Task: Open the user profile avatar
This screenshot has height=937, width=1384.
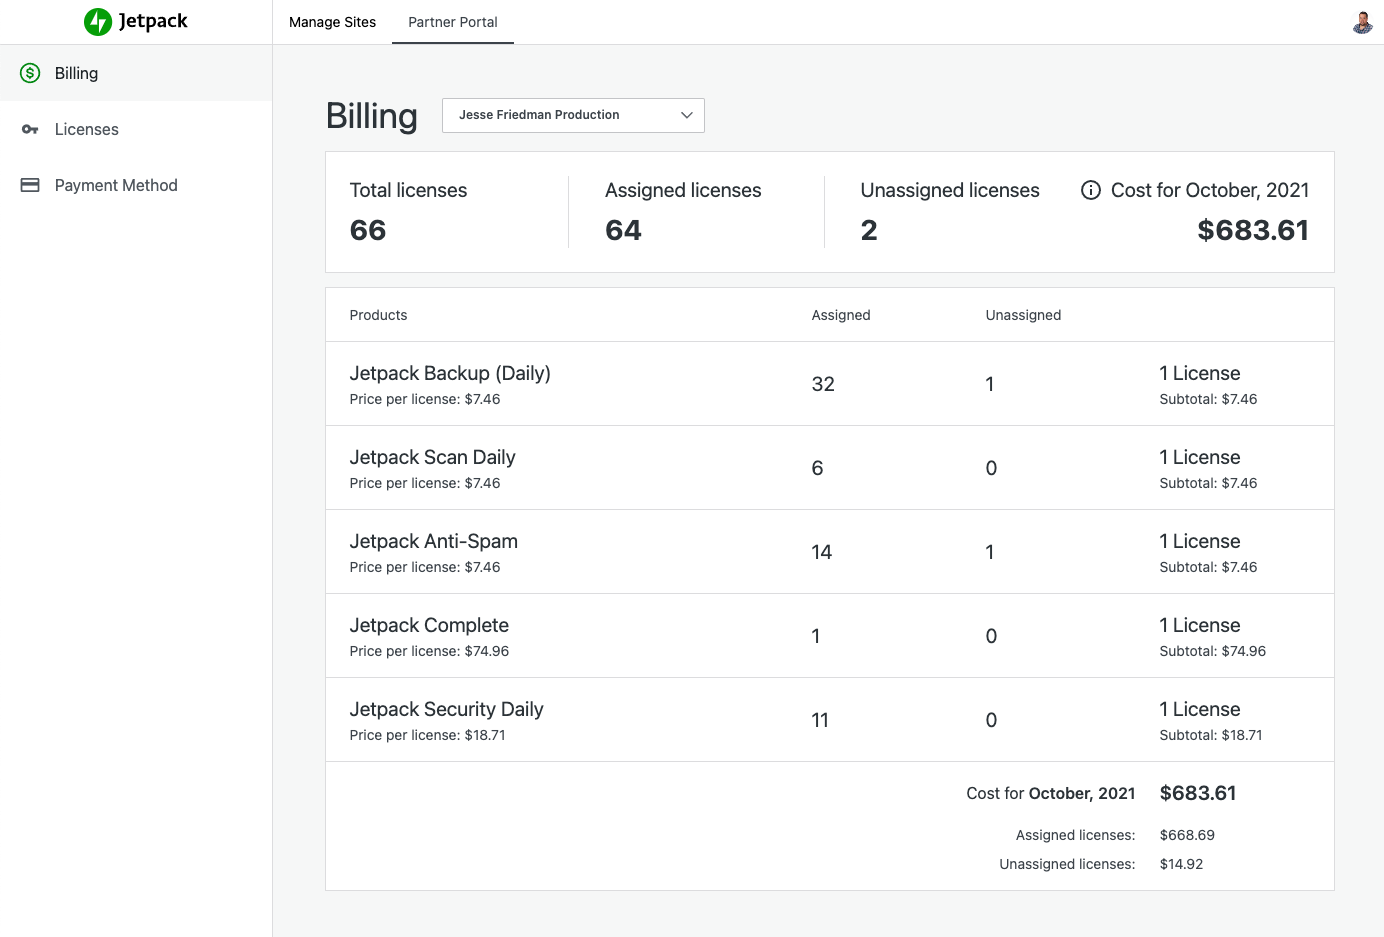Action: pyautogui.click(x=1362, y=22)
